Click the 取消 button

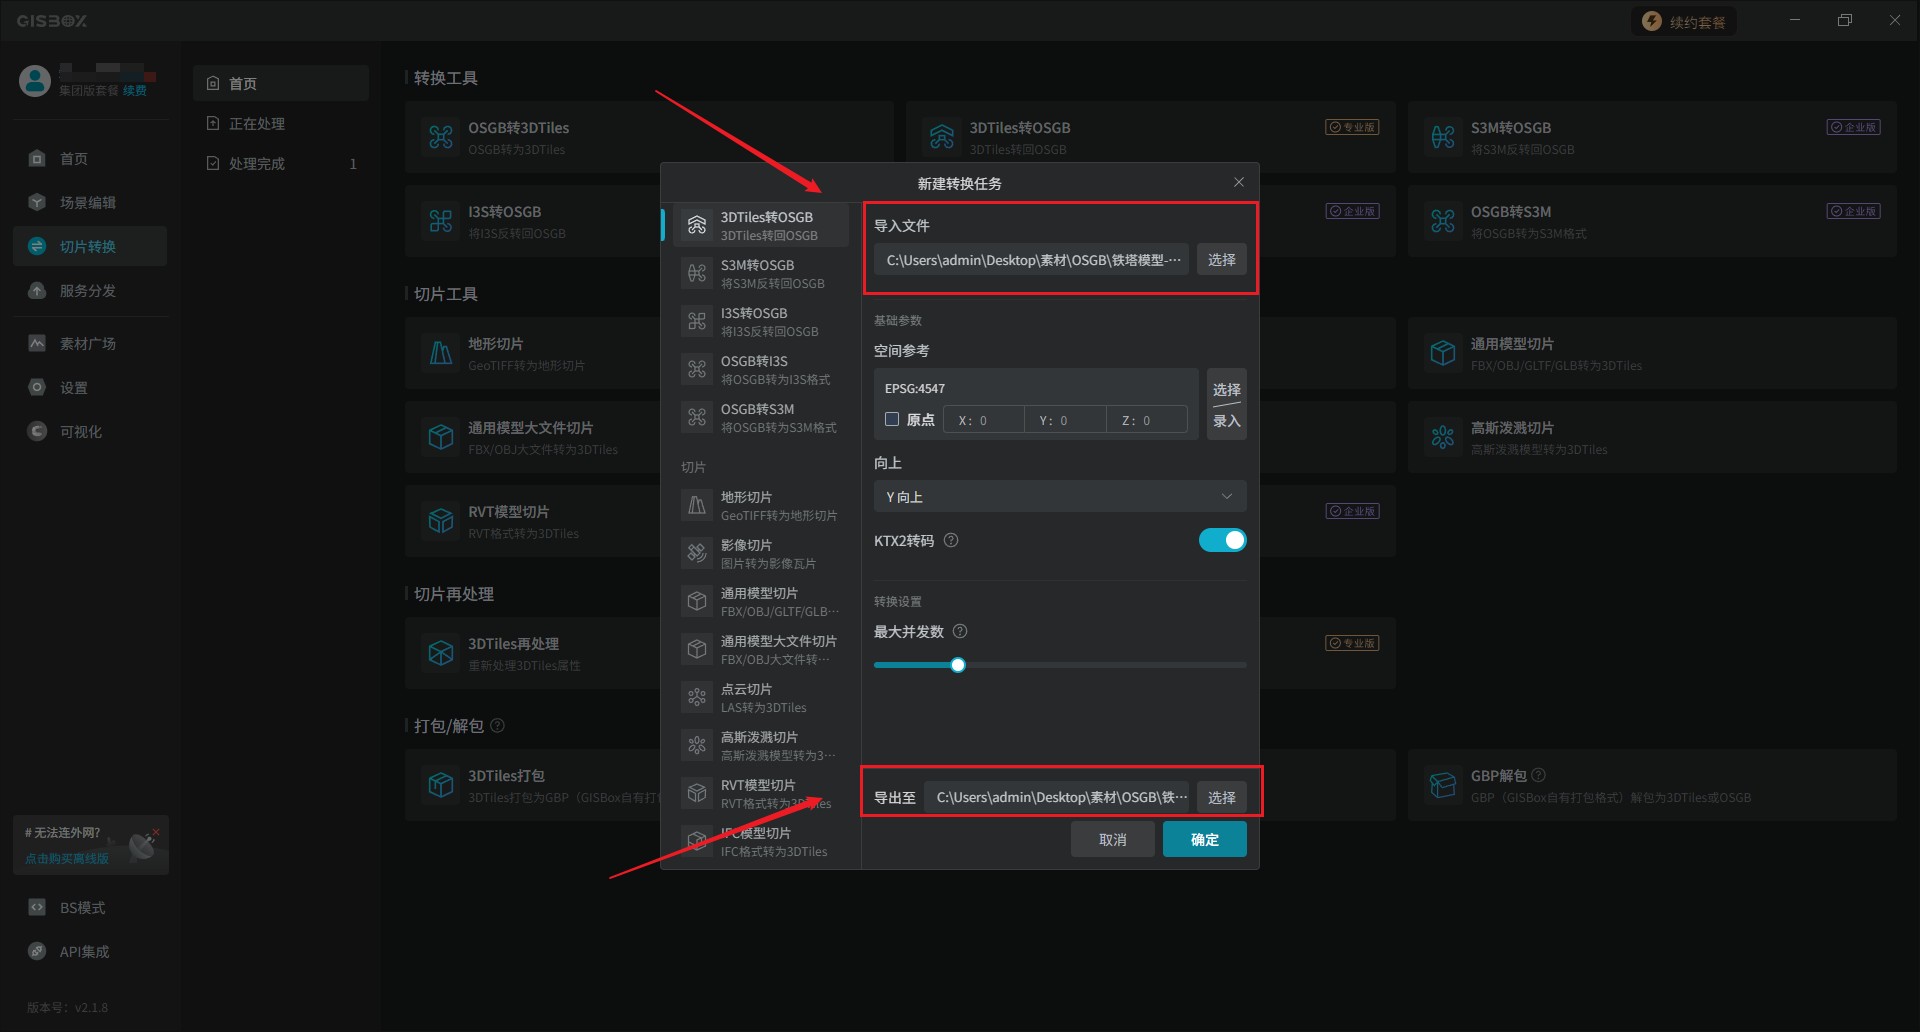1112,839
